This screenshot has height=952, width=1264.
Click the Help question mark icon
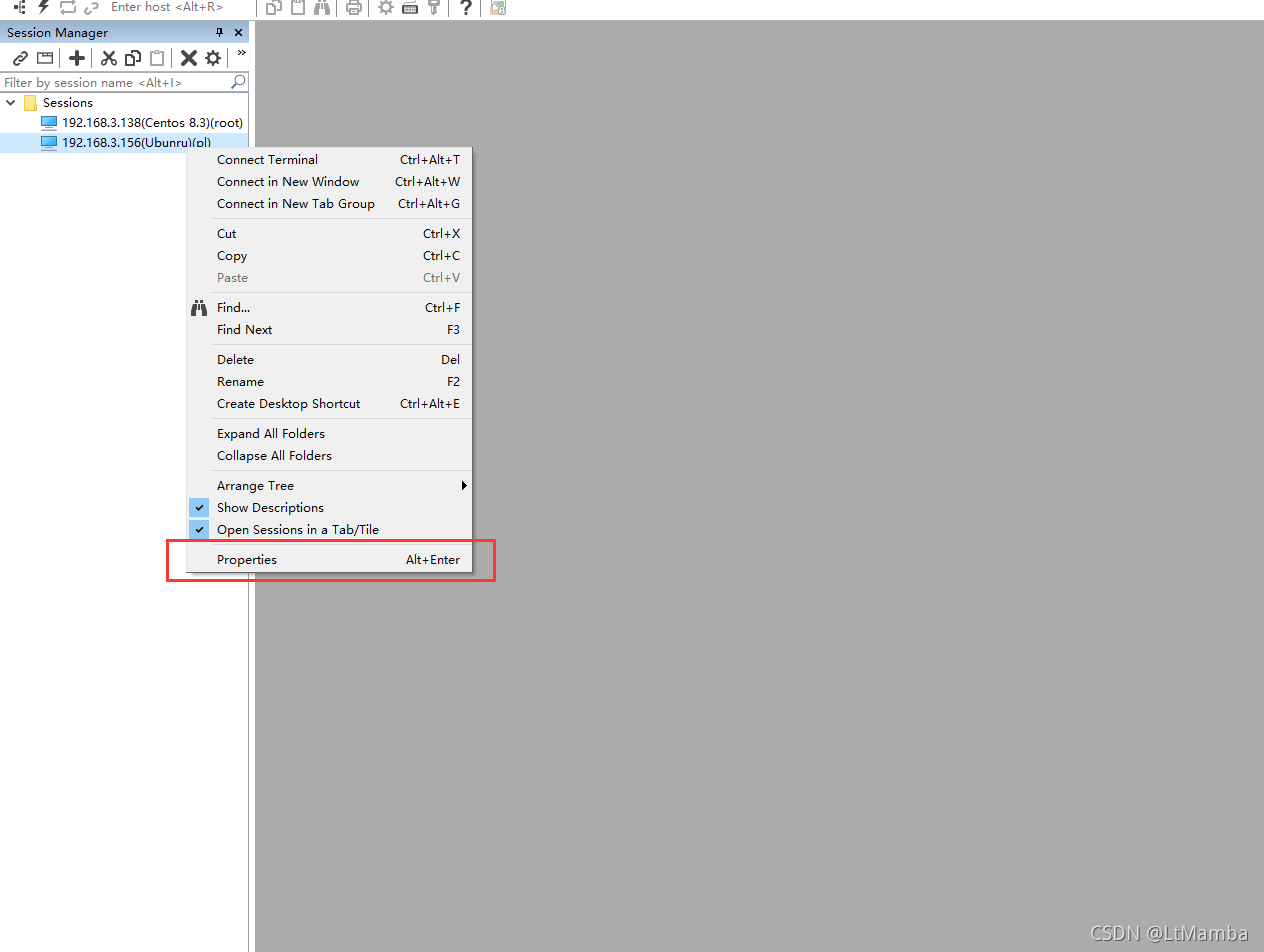point(466,7)
